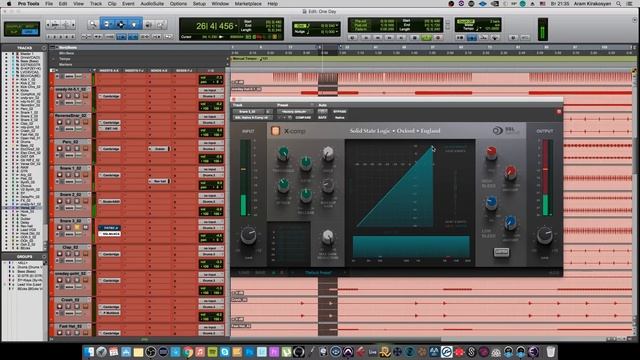
Task: Click the green Play transport button
Action: 426,38
